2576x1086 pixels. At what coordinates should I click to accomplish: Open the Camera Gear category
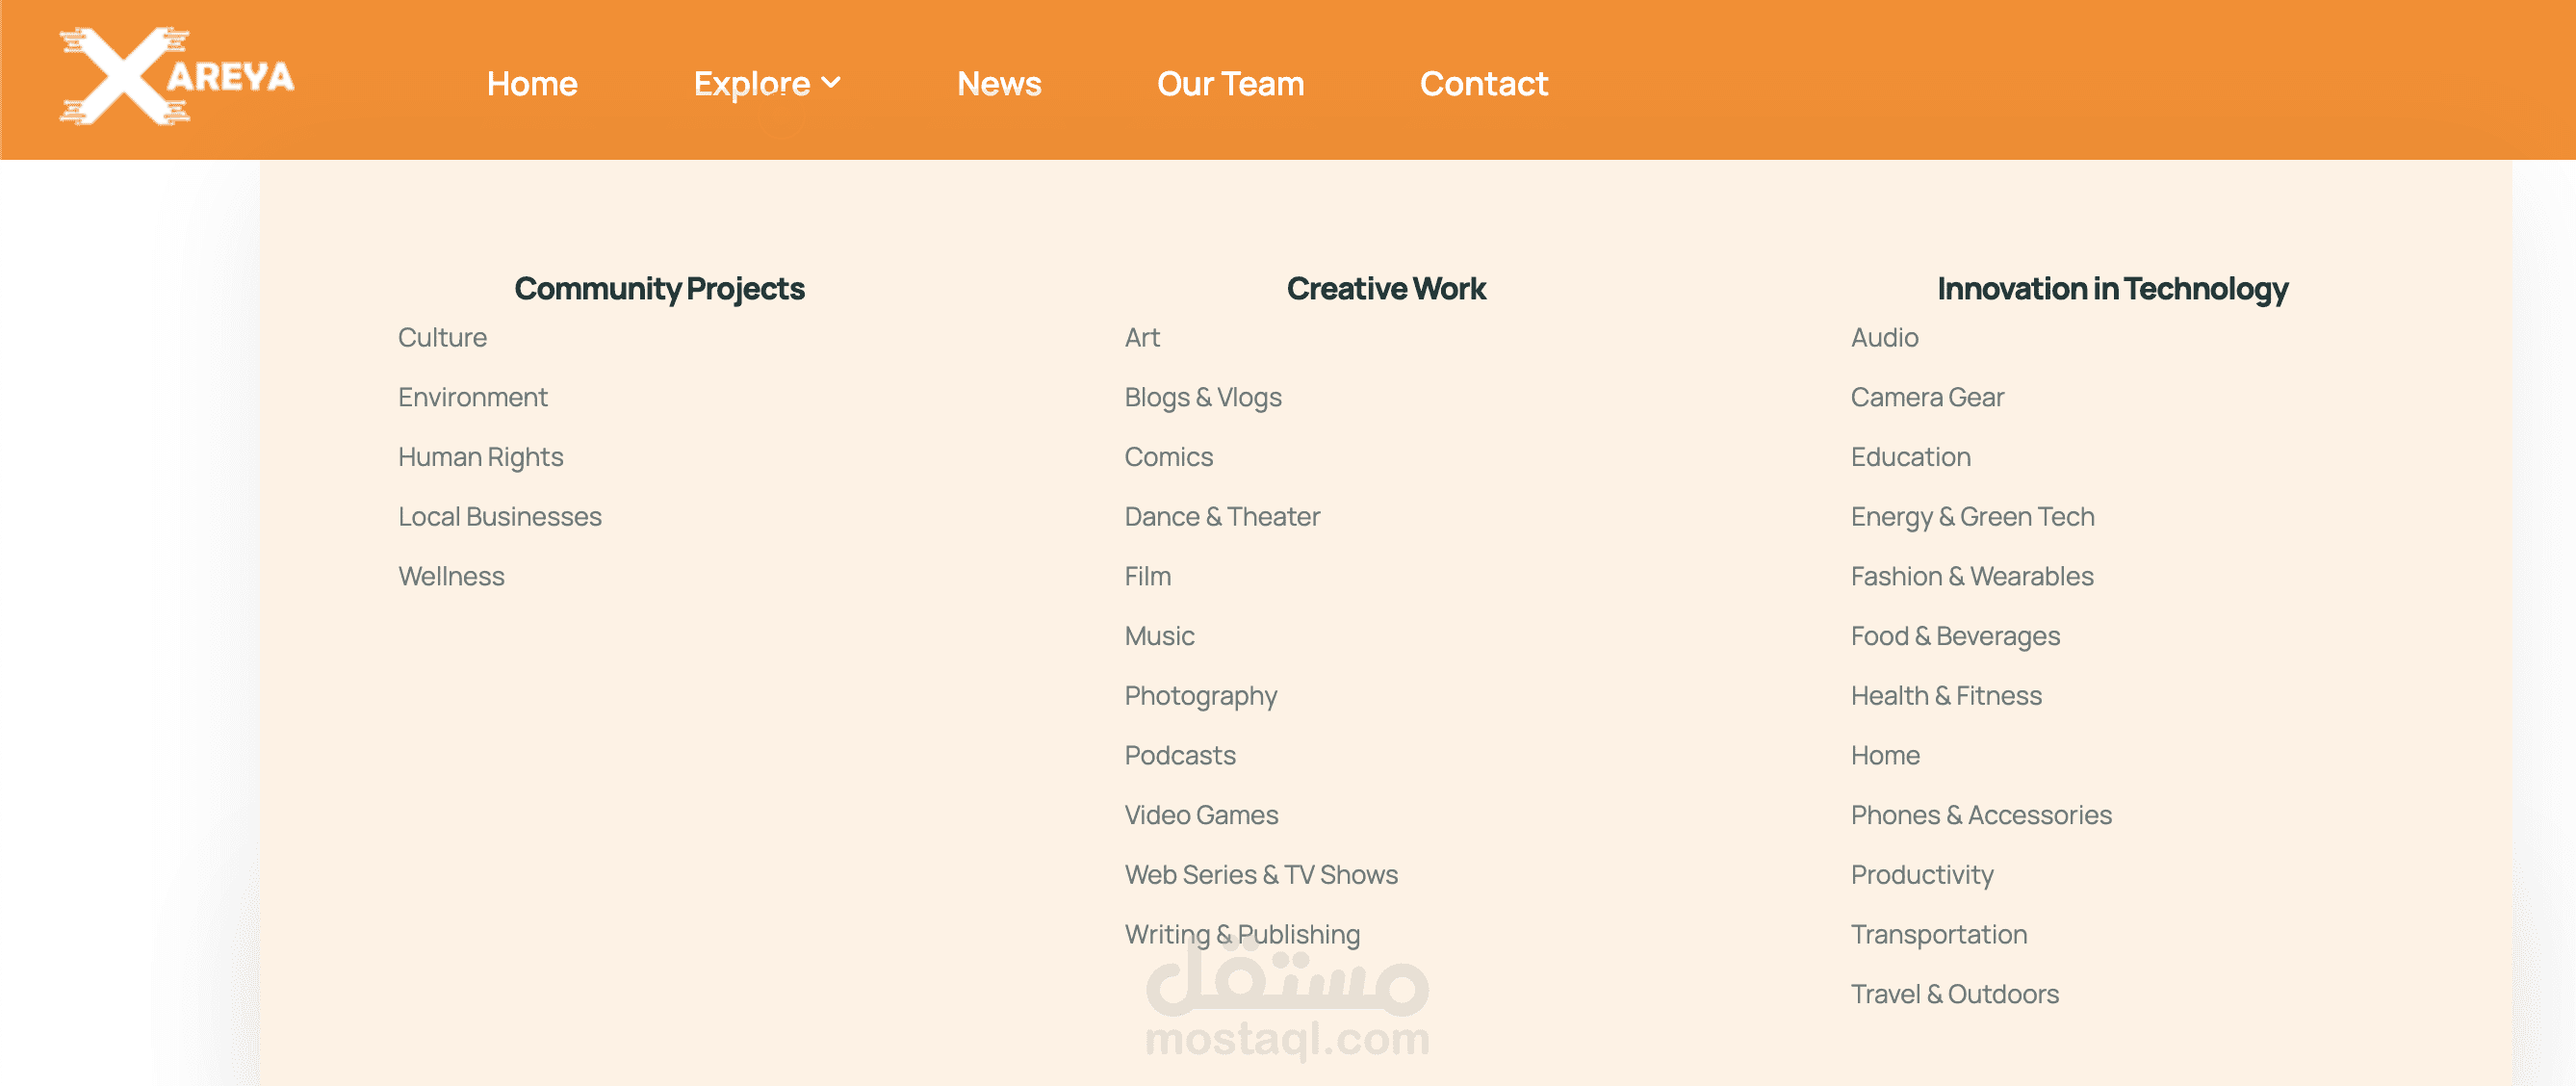click(1927, 397)
